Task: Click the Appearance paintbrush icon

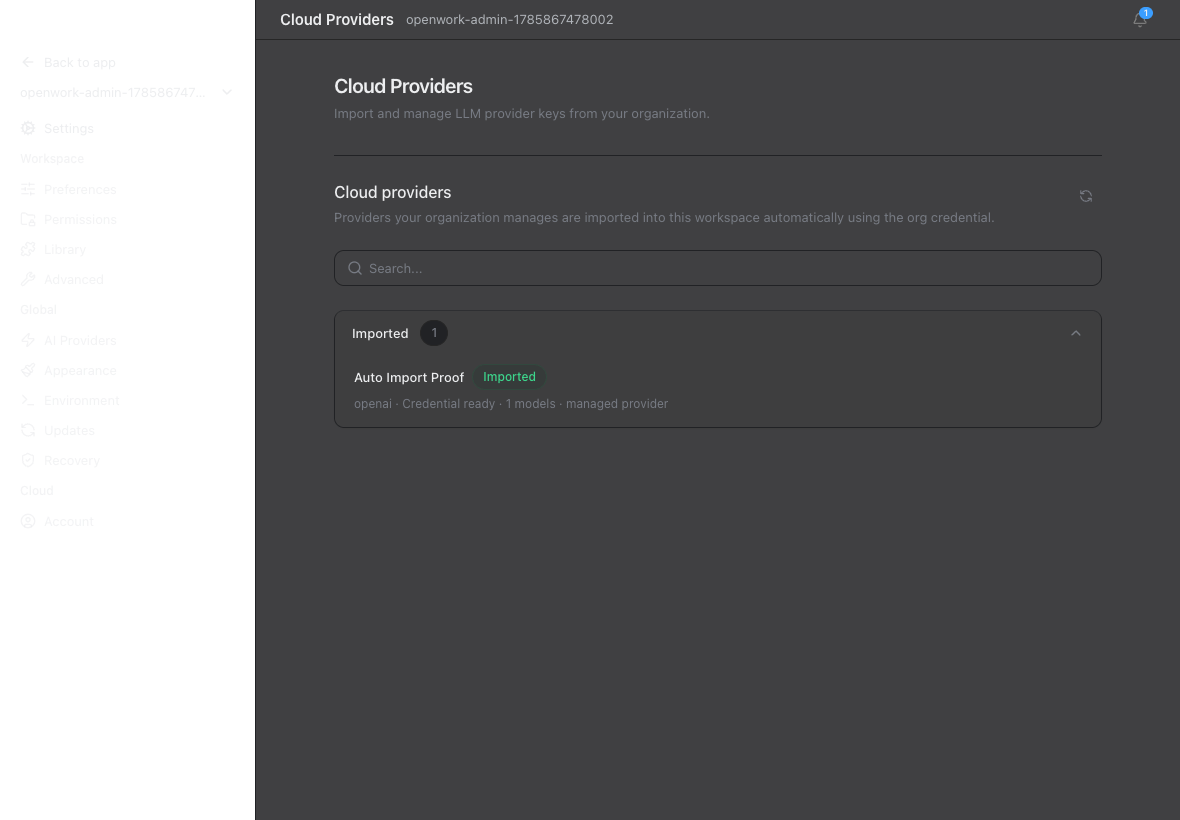Action: pos(28,370)
